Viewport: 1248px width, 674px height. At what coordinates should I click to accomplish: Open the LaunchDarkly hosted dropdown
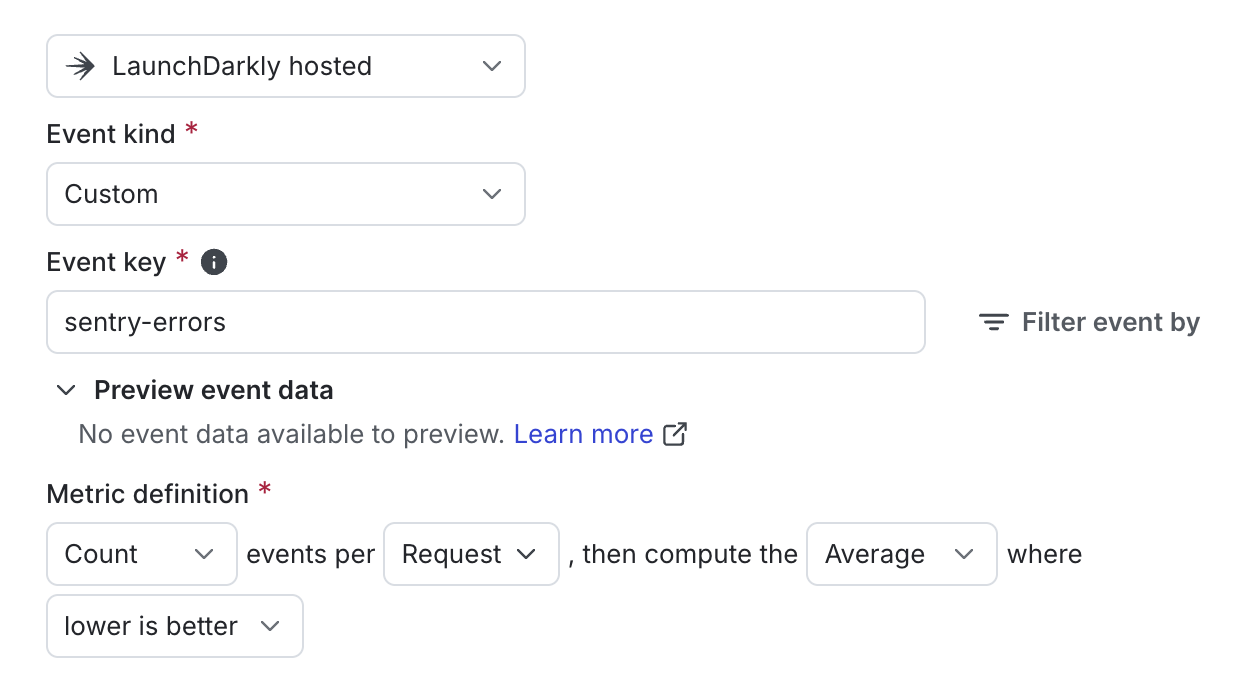tap(286, 66)
